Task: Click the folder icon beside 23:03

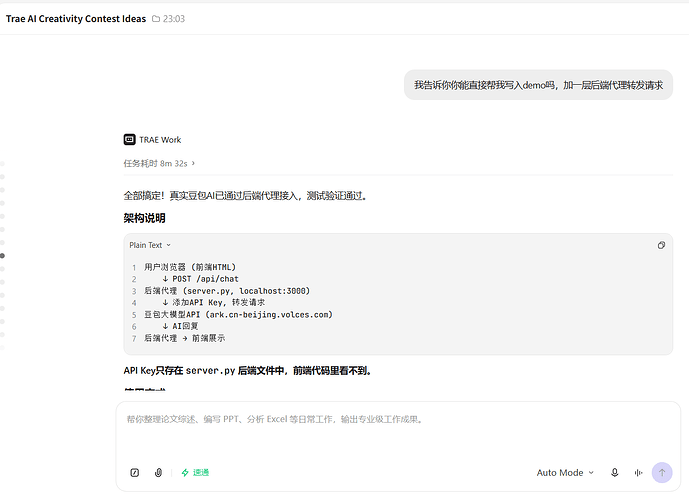Action: click(x=156, y=18)
